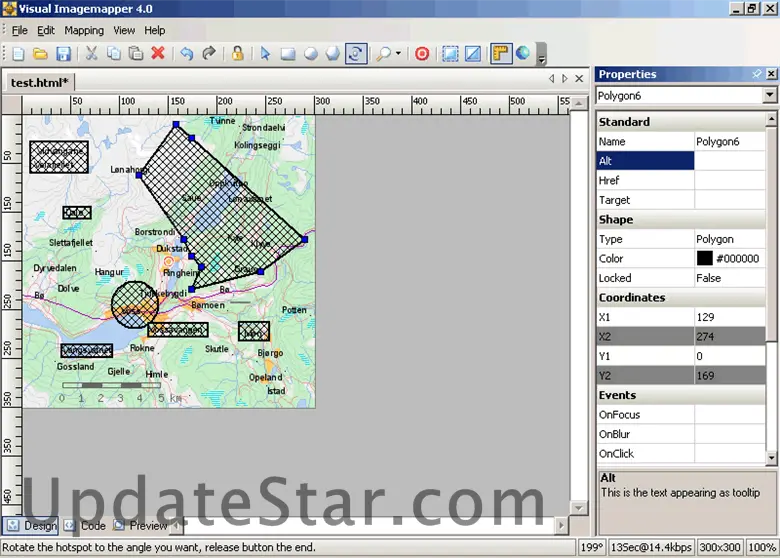
Task: Open the Mapping menu
Action: (84, 30)
